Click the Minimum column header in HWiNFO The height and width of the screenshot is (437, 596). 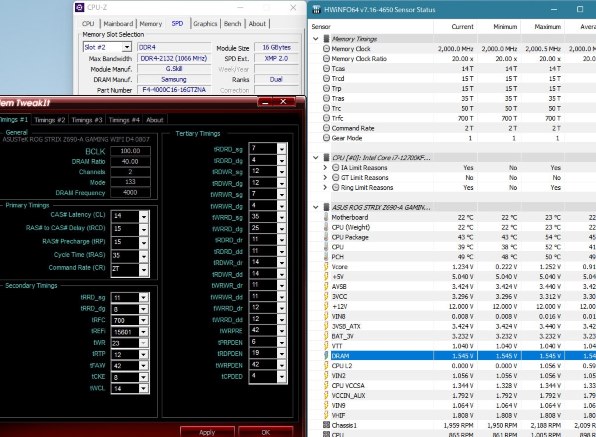pos(499,27)
